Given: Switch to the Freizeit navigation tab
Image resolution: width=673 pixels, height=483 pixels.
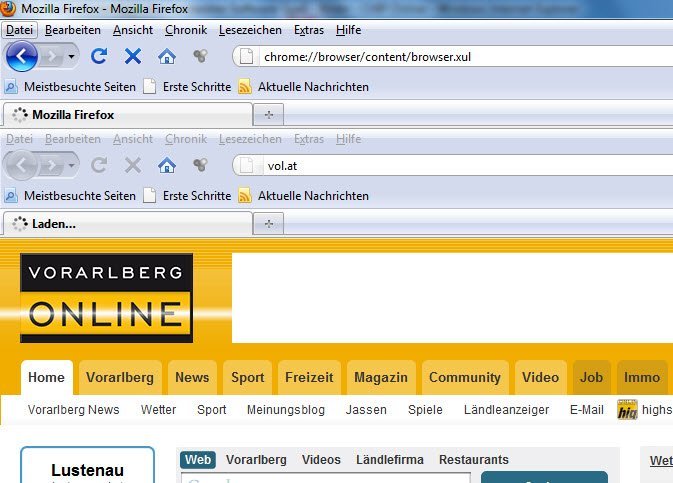Looking at the screenshot, I should click(309, 377).
